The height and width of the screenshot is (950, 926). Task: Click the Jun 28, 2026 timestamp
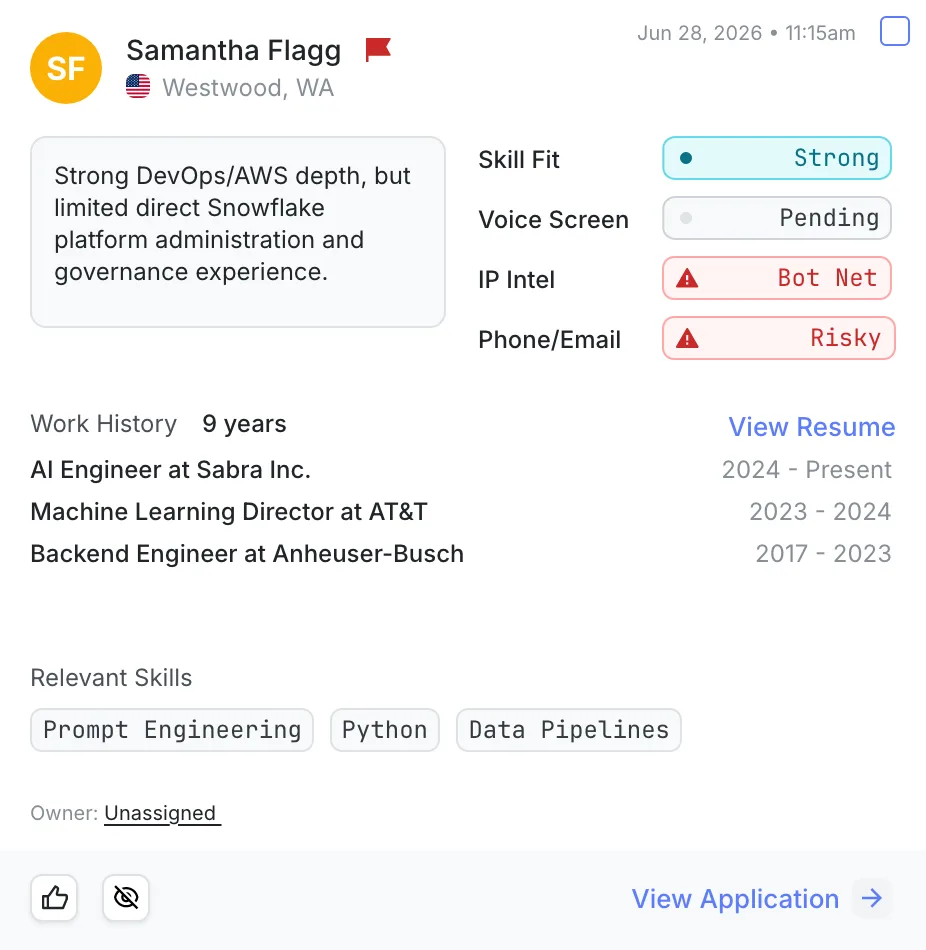pos(746,33)
